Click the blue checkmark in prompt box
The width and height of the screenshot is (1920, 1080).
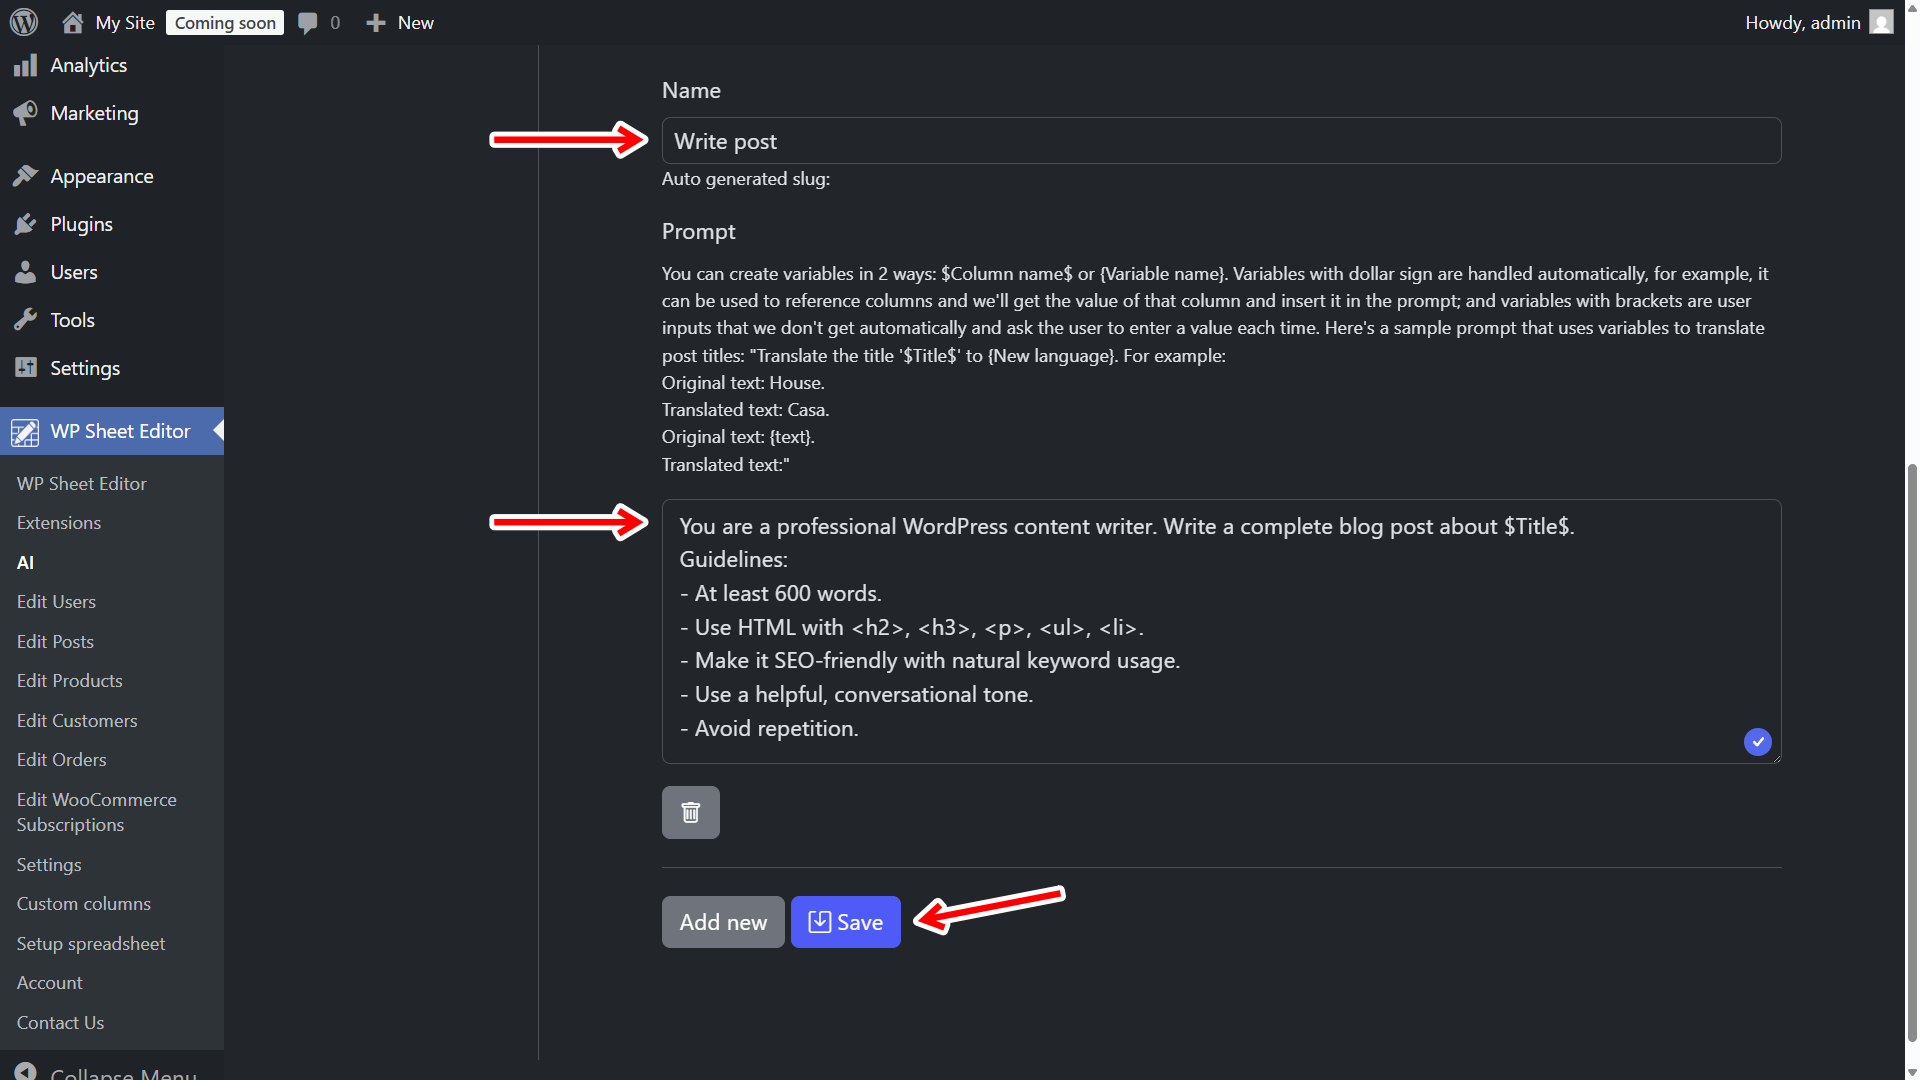[x=1757, y=741]
